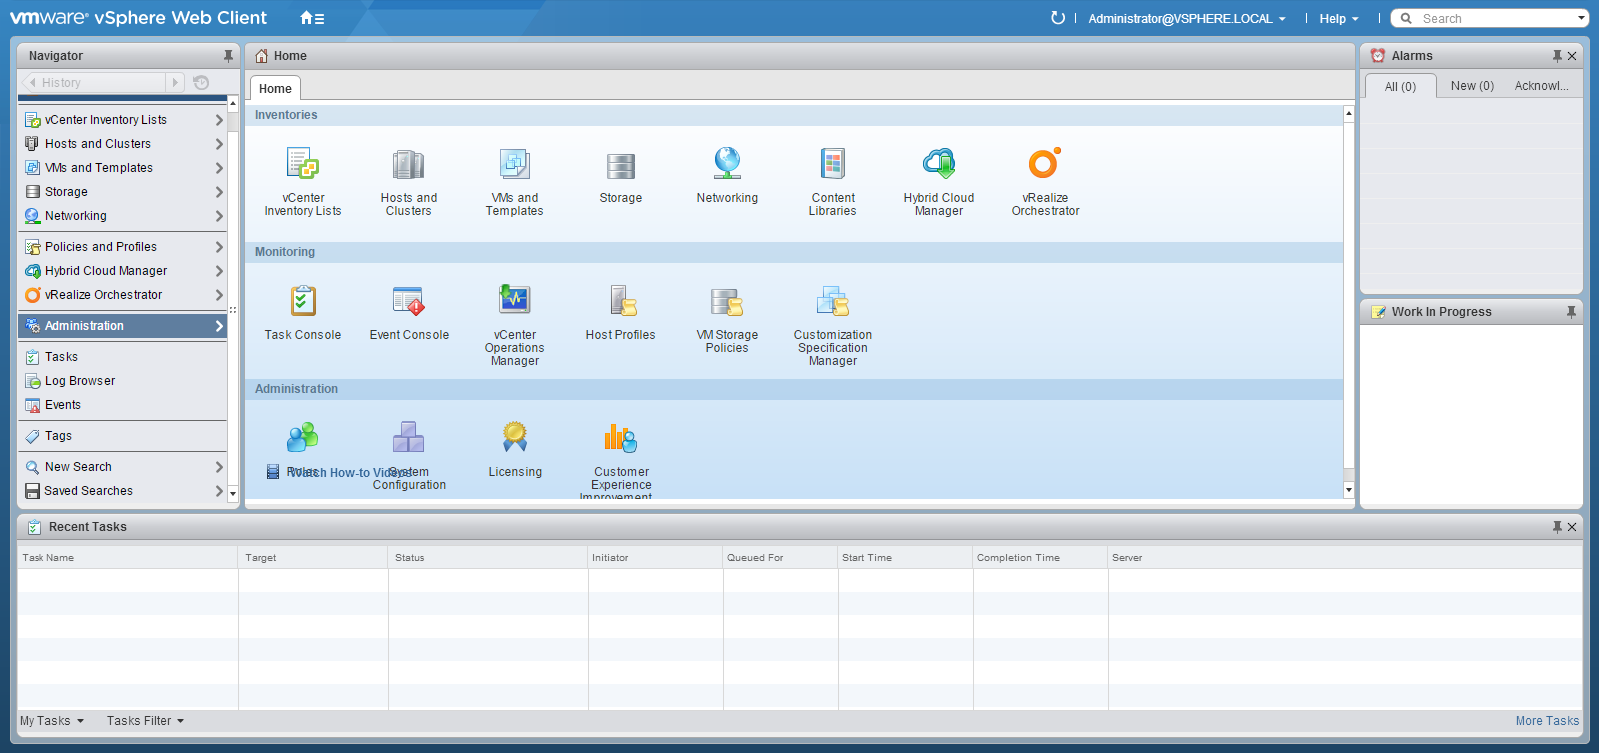Screen dimensions: 1599x753
Task: Open Administrator@VSPHERE.LOCAL user dropdown
Action: [1187, 18]
